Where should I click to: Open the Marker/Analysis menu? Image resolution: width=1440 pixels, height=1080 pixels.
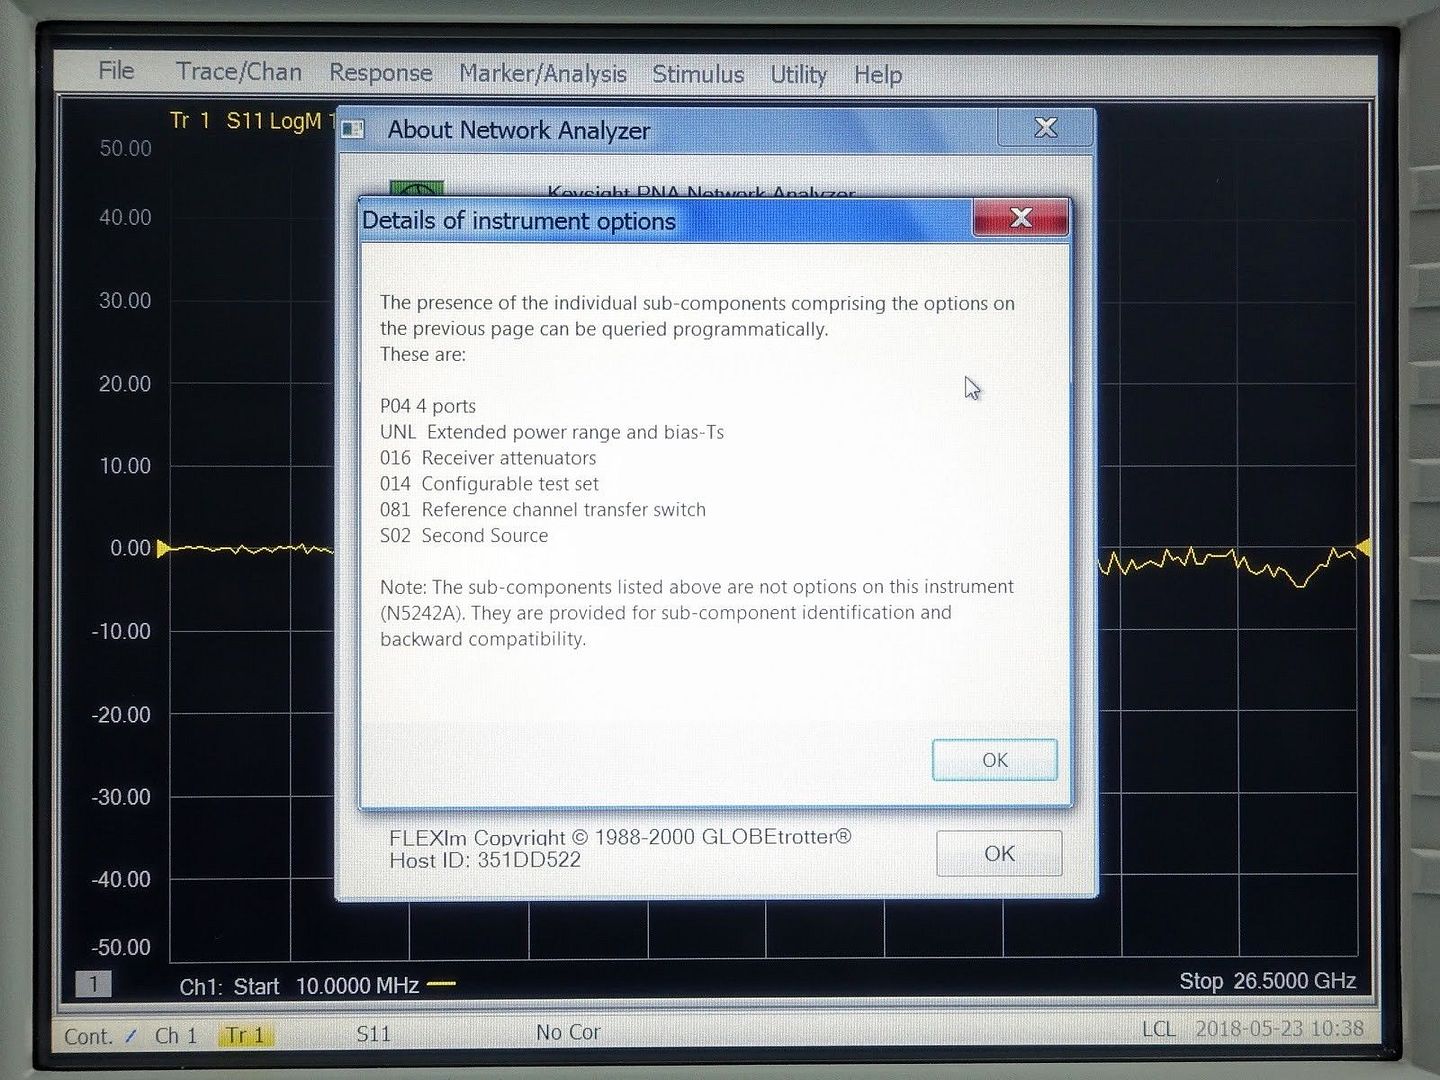point(543,74)
